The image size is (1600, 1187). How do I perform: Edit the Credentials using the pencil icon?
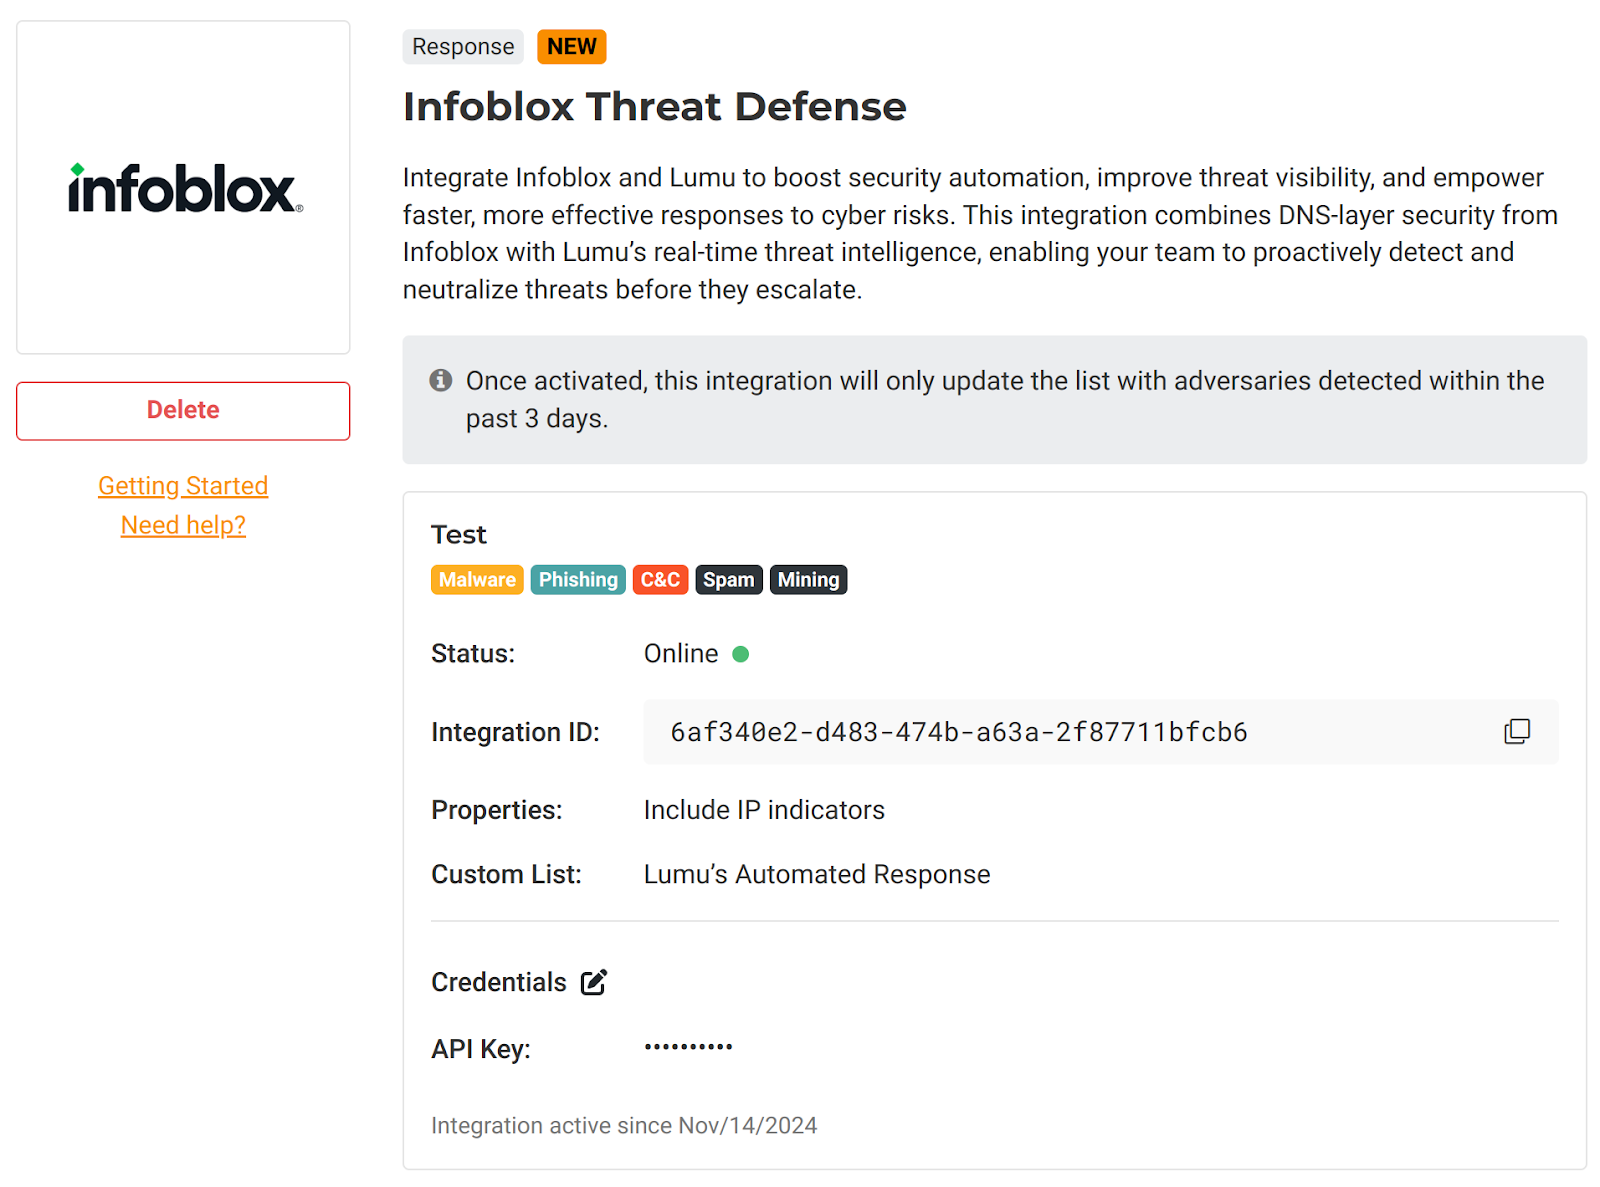coord(594,982)
